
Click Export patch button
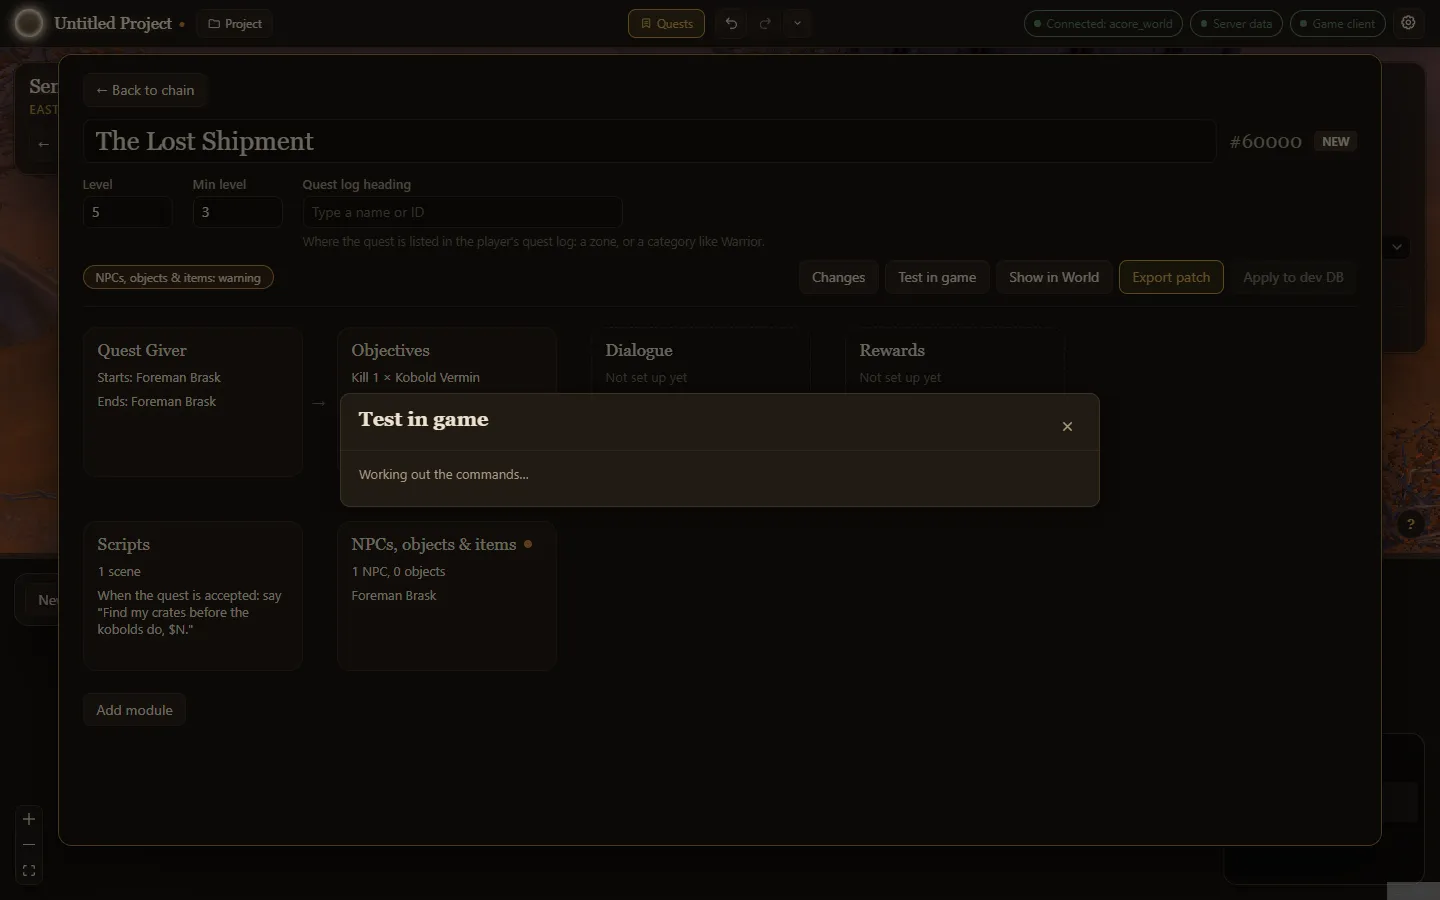1171,277
